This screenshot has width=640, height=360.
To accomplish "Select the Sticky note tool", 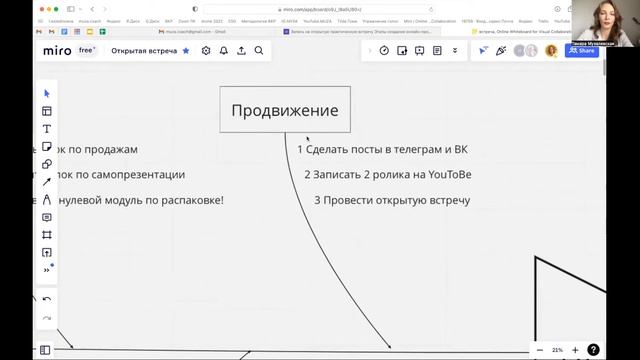I will pos(47,147).
